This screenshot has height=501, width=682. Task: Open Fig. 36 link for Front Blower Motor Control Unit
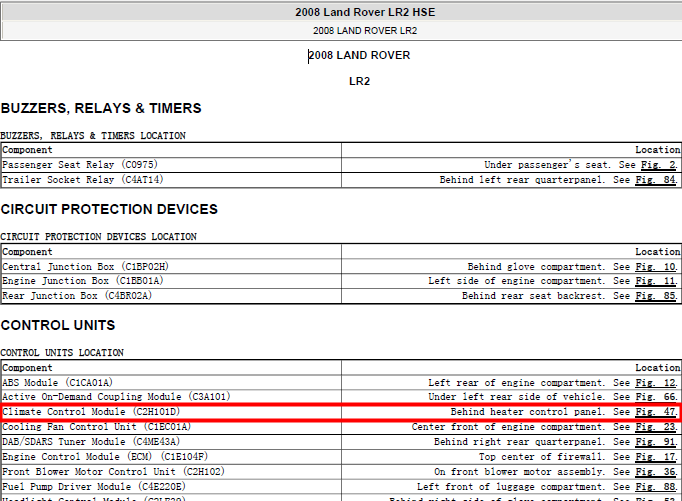click(656, 472)
